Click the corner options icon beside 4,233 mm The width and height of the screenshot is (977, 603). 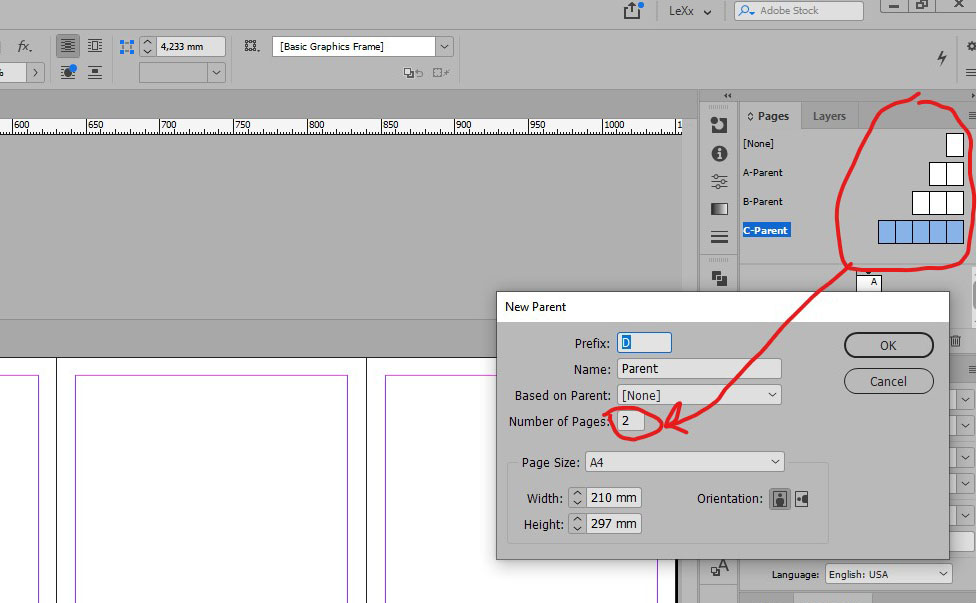coord(127,47)
